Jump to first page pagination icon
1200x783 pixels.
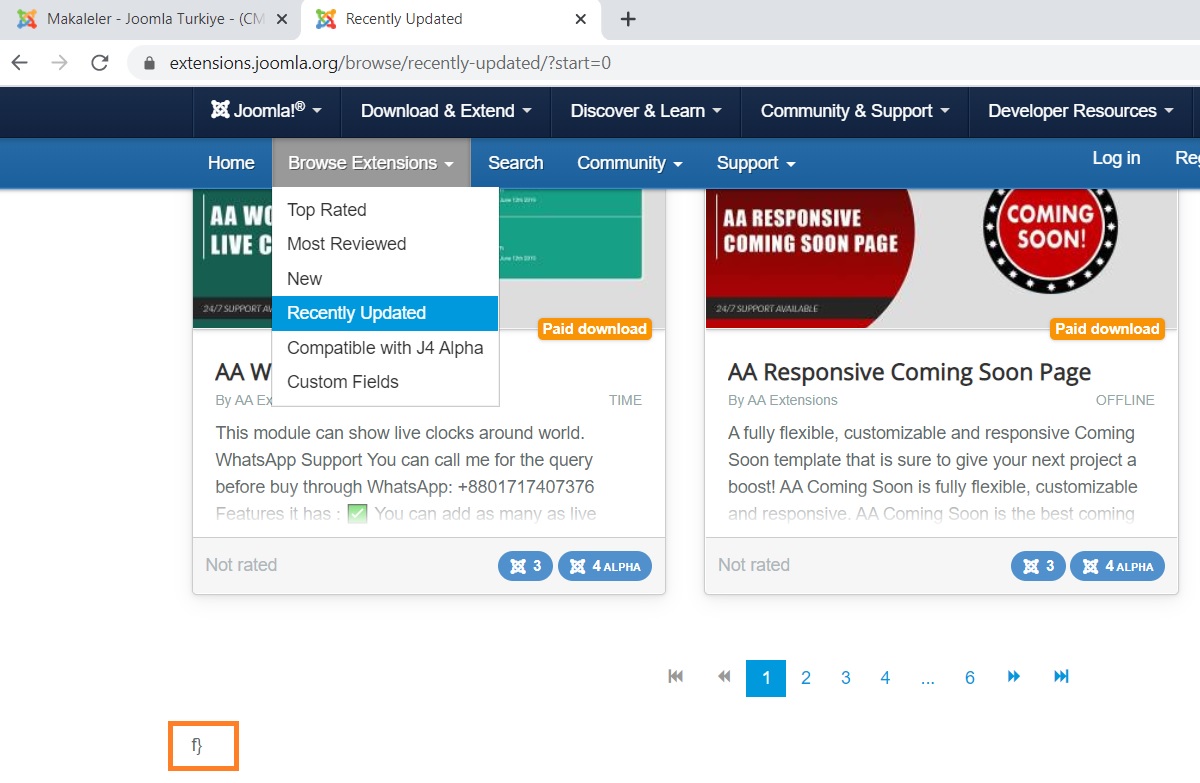(676, 677)
